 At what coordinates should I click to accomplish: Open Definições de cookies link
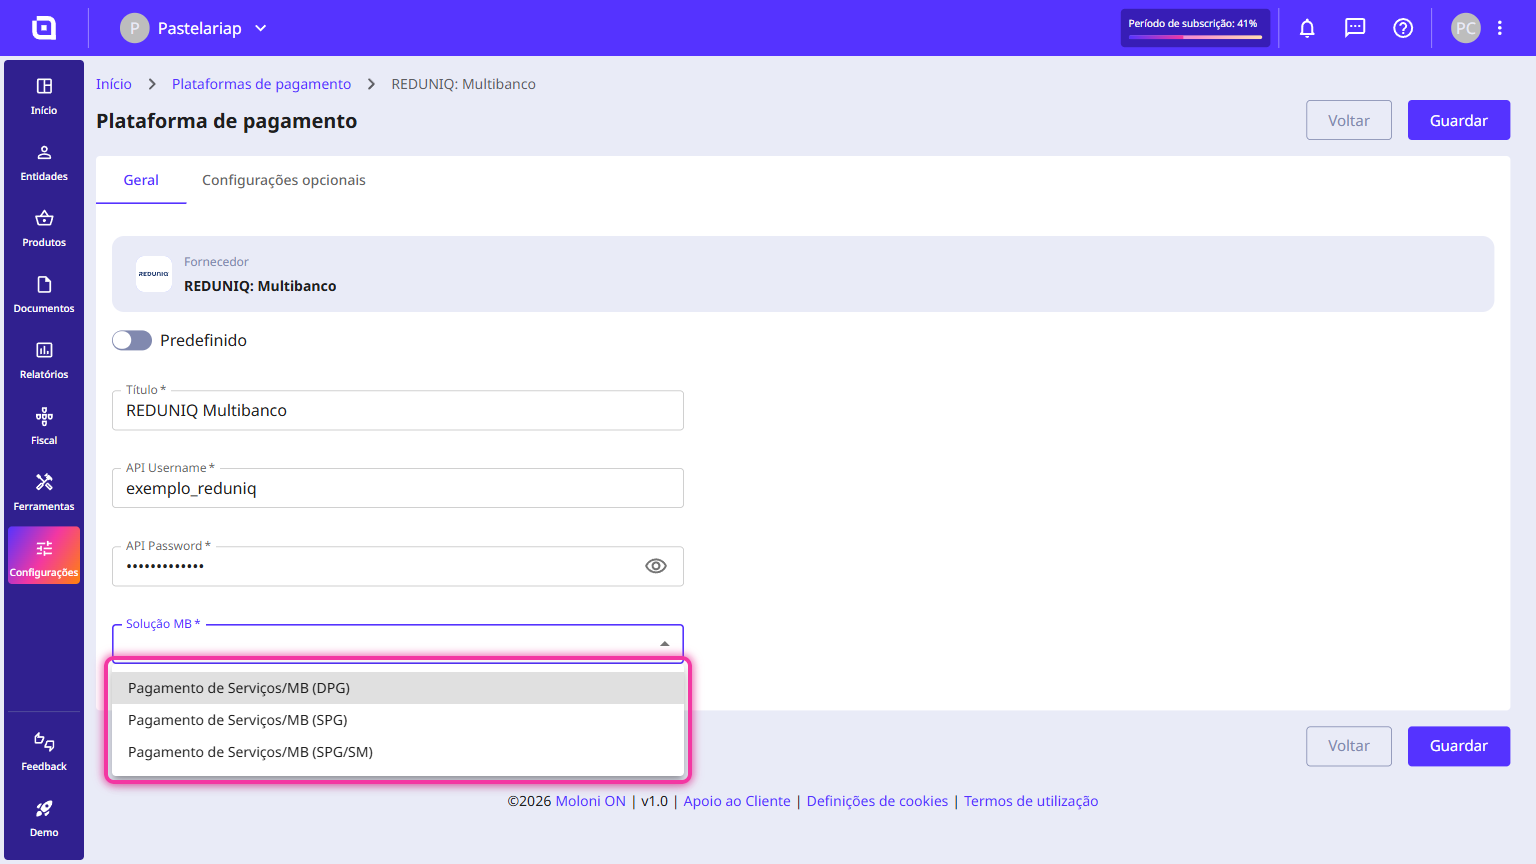[877, 801]
